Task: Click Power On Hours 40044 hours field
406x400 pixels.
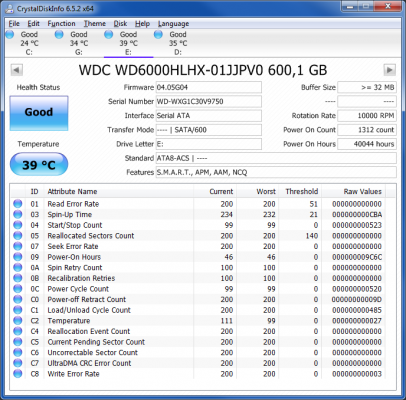Action: [x=367, y=144]
